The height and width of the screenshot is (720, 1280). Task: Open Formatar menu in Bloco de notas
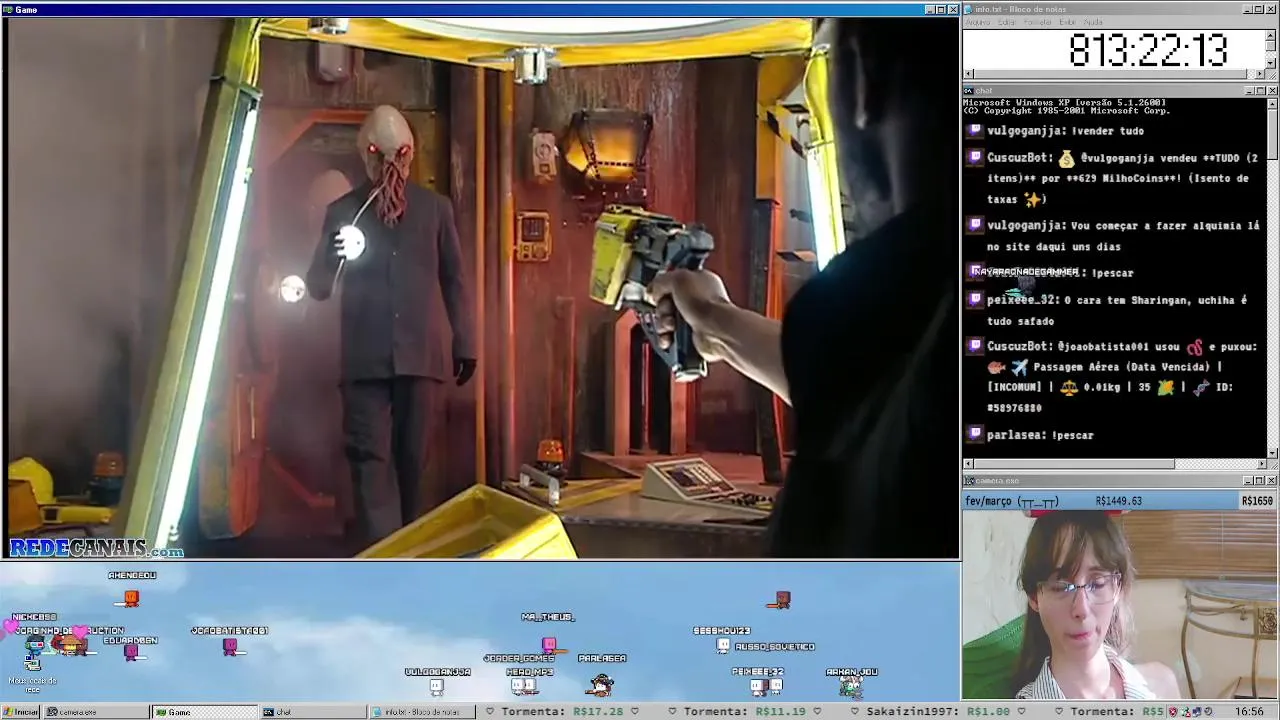[x=1038, y=22]
